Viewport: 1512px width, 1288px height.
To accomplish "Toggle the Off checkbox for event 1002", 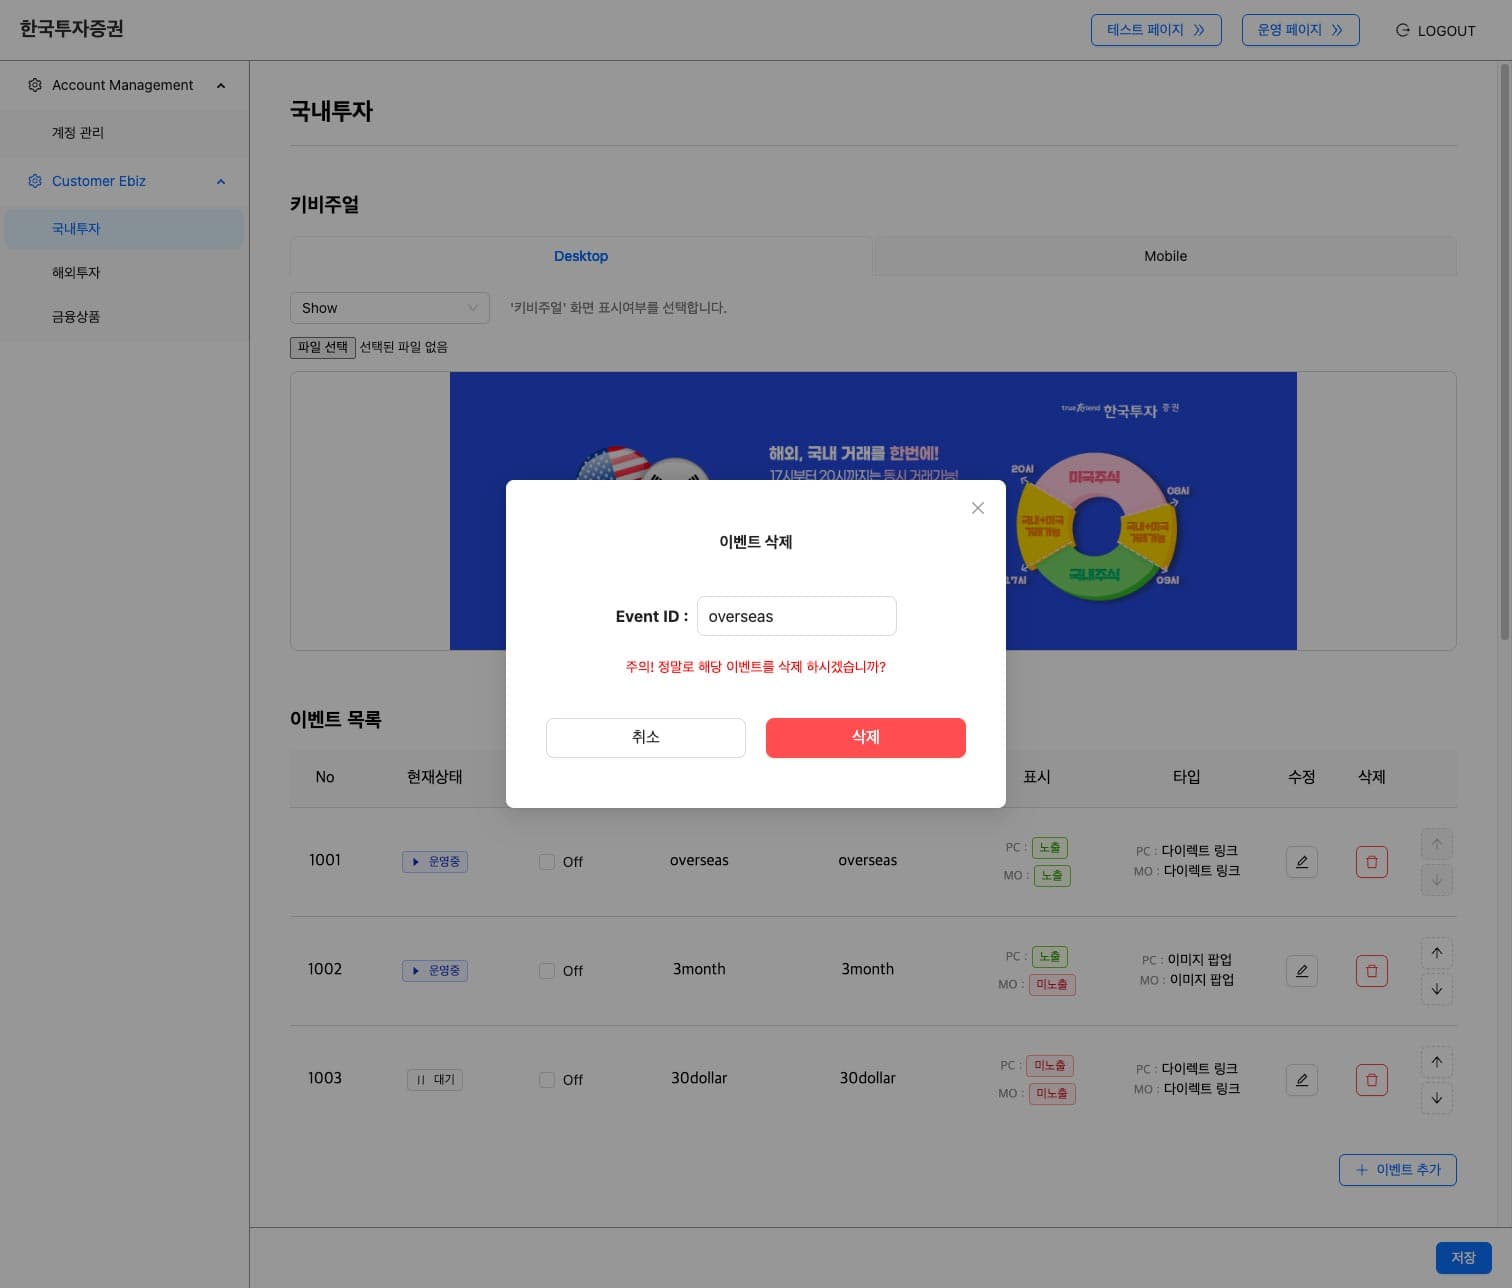I will point(547,971).
